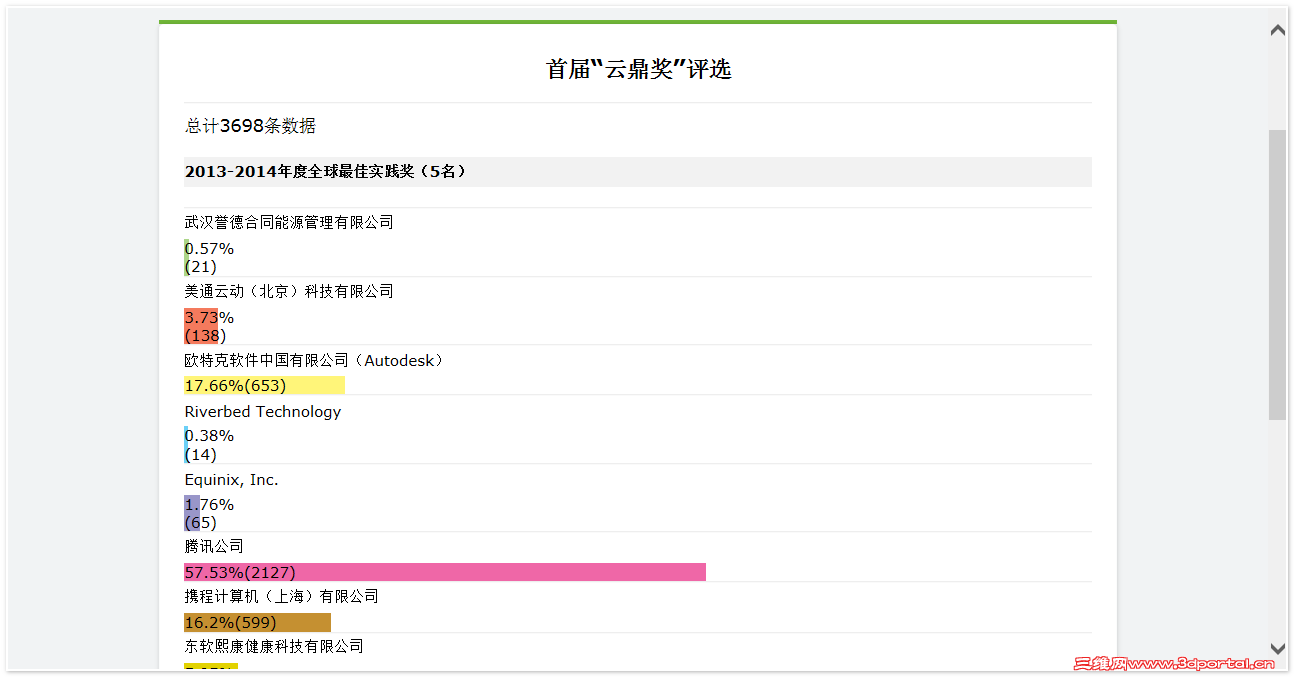This screenshot has width=1294, height=677.
Task: Click the 美通云动（北京）科技有限公司 label
Action: pos(289,291)
